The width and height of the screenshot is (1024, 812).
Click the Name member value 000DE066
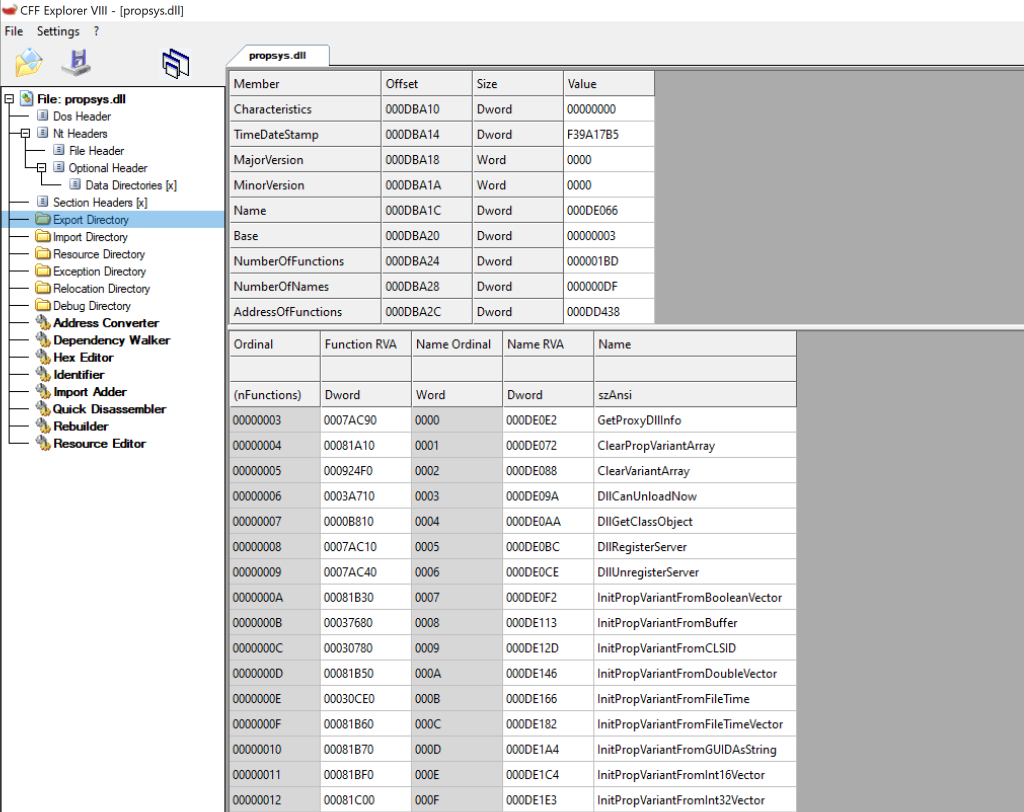click(x=609, y=210)
